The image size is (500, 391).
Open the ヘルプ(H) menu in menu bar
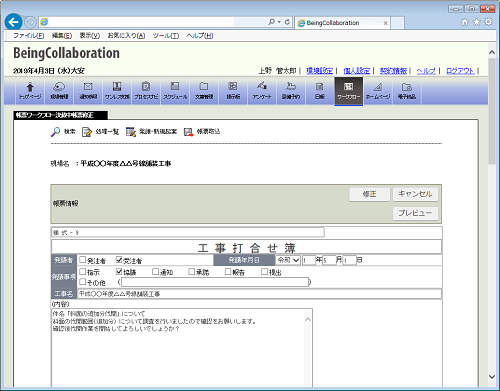click(200, 36)
